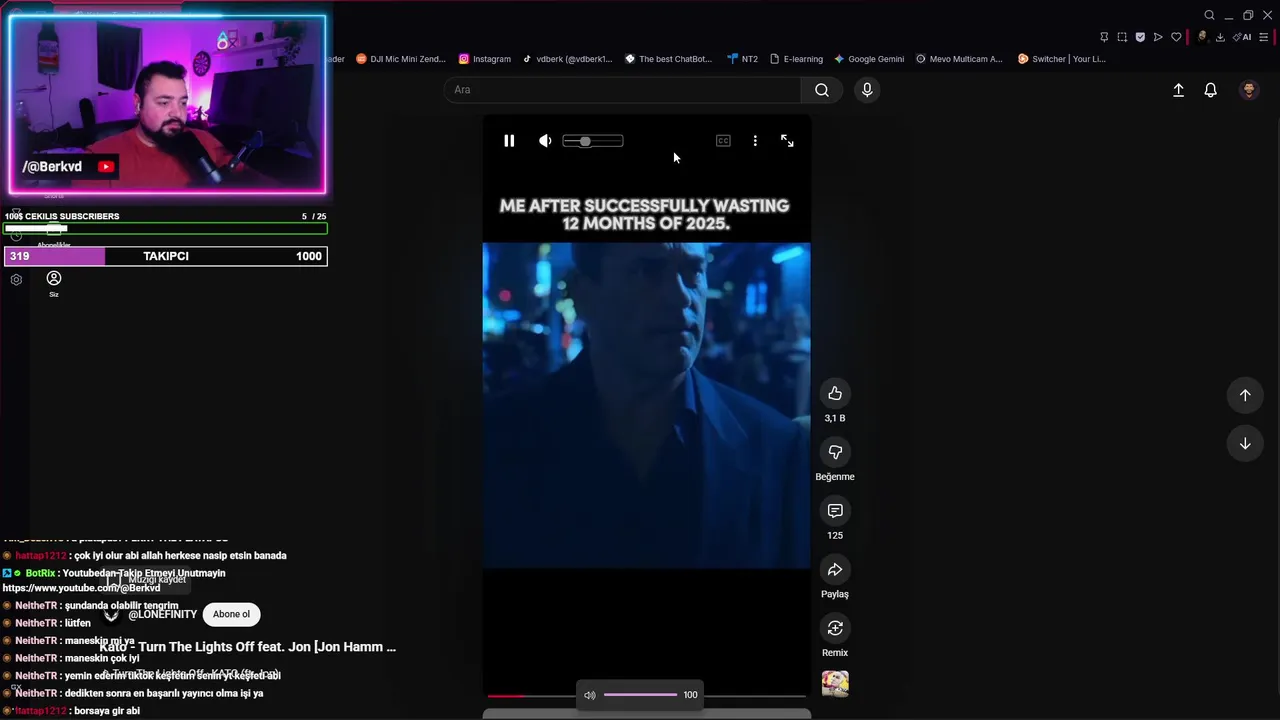
Task: Open the browser heart bookmarks icon
Action: [1176, 37]
